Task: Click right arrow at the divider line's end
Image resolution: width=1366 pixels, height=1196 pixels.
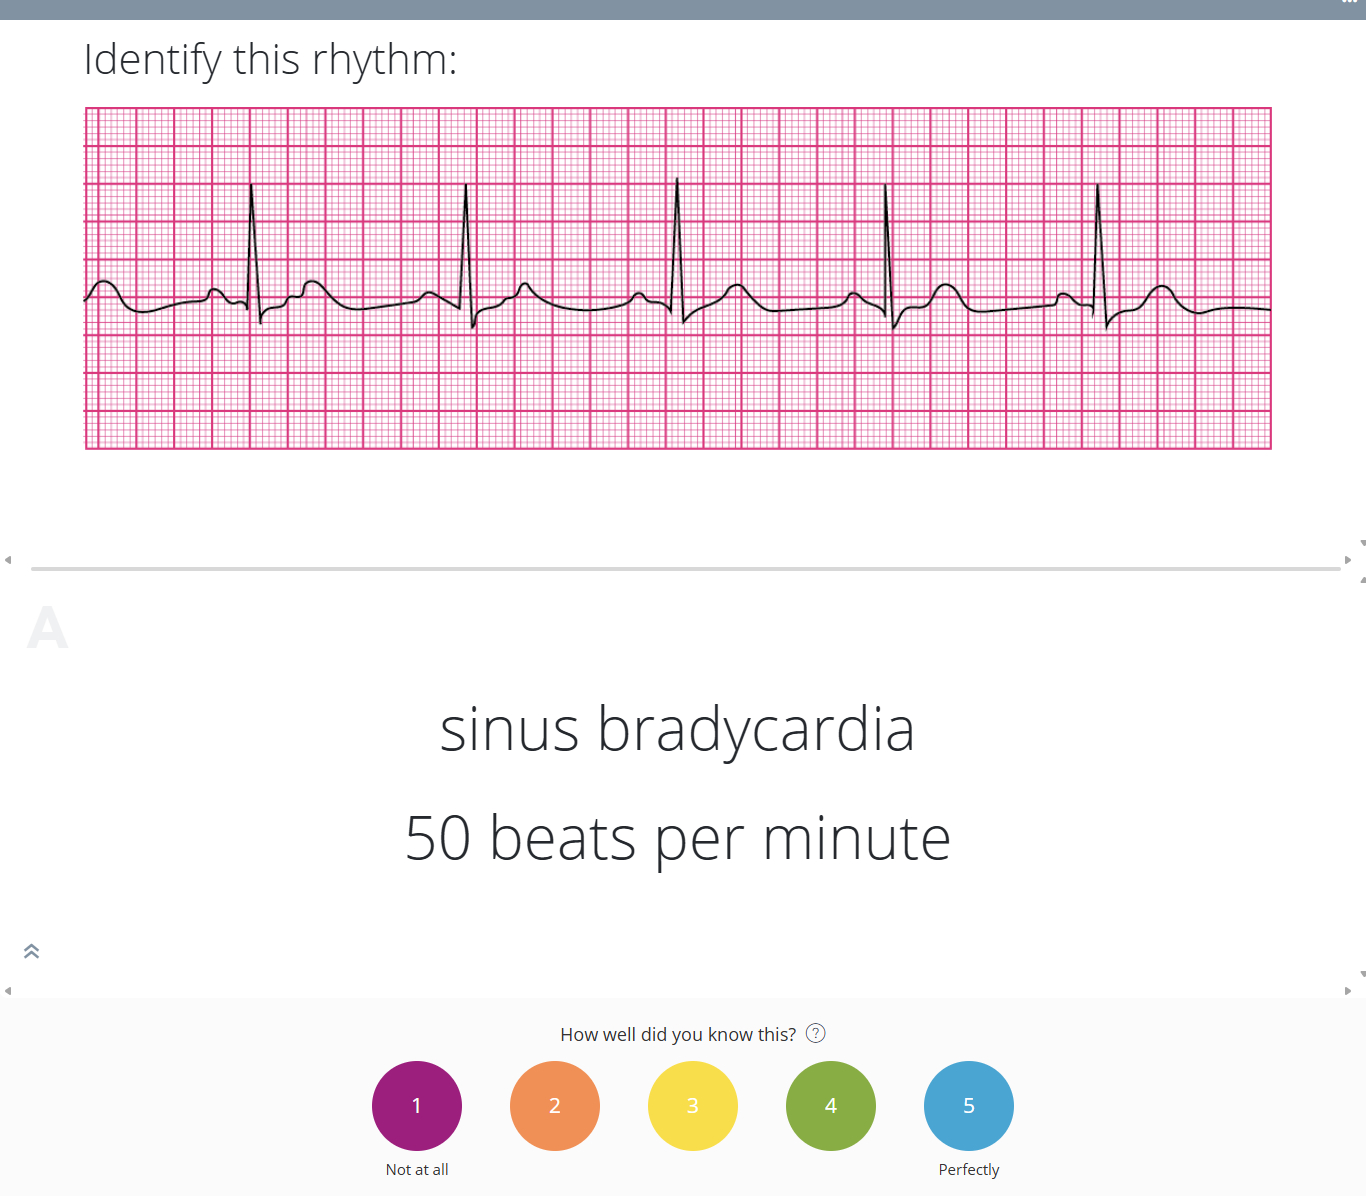Action: click(1348, 560)
